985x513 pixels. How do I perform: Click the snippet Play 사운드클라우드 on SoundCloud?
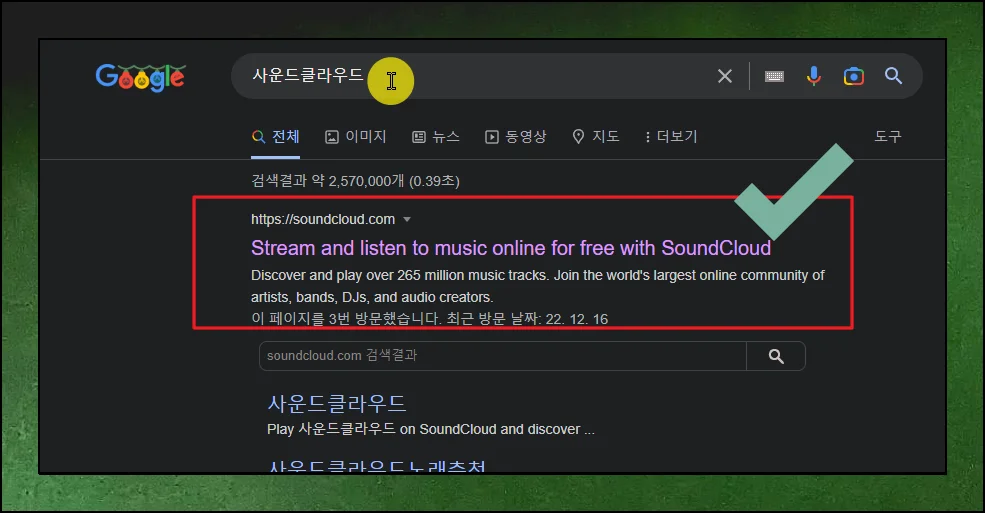click(x=431, y=429)
